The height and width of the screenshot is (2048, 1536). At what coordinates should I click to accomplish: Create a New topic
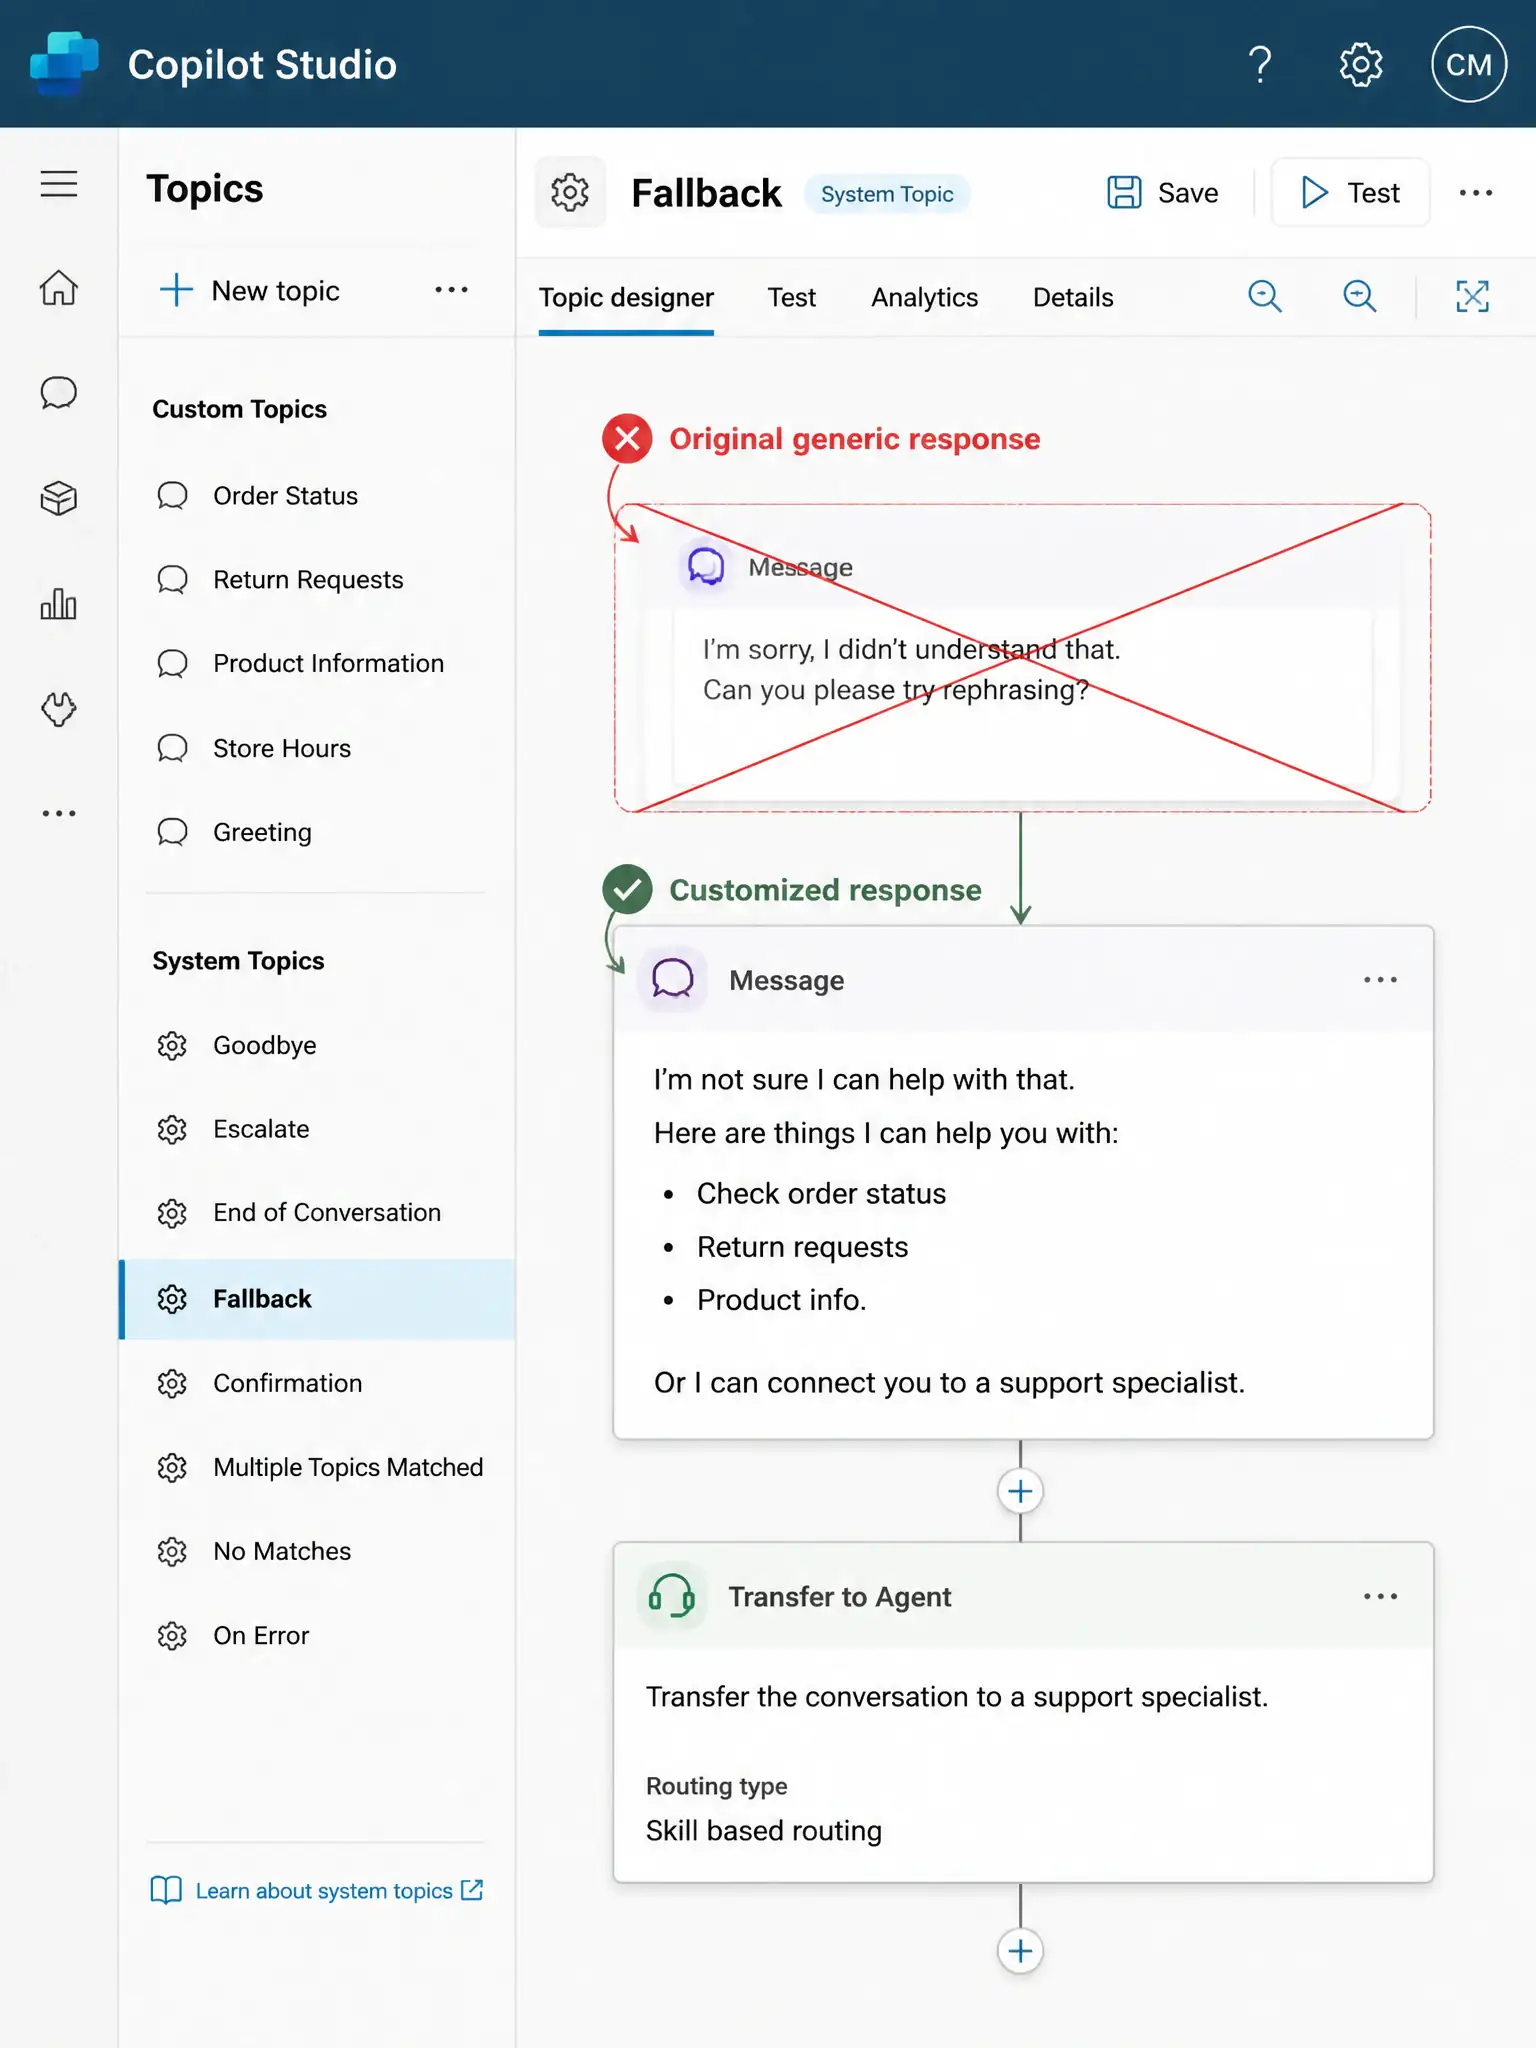tap(250, 290)
